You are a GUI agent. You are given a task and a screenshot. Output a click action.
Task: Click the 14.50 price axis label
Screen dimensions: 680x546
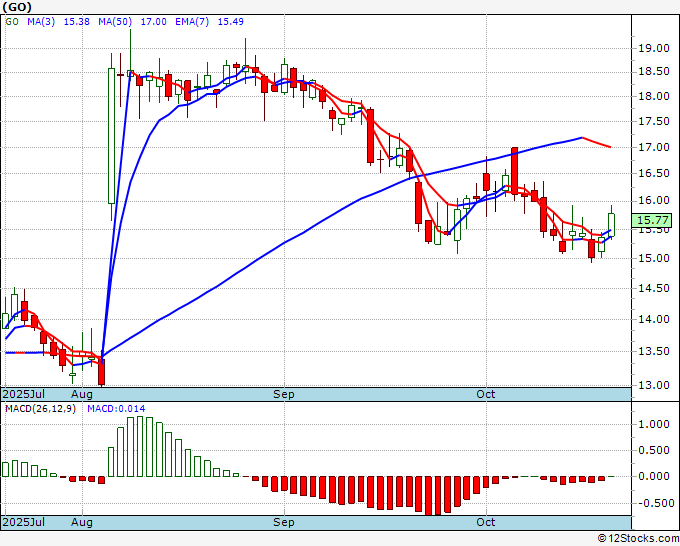coord(654,288)
